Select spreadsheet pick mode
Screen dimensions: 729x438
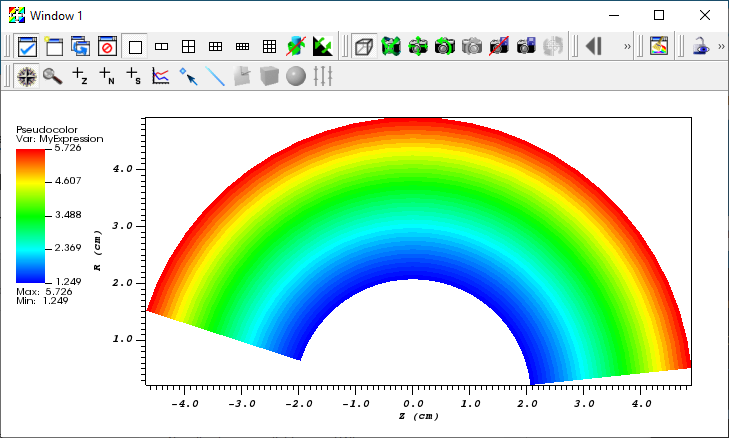point(134,76)
